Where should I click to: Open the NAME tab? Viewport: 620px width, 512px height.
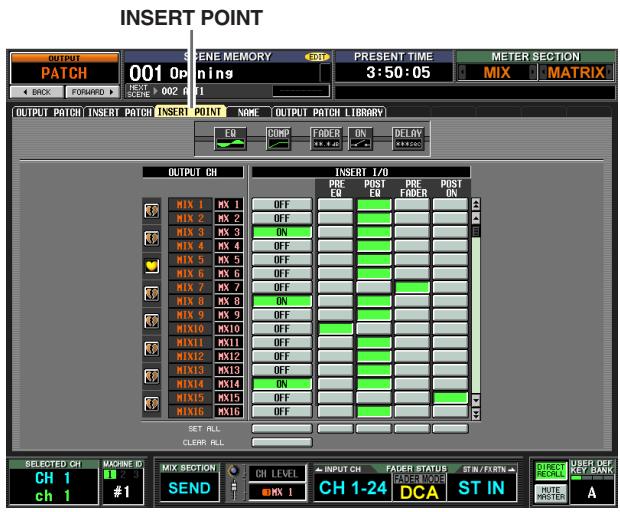(249, 112)
